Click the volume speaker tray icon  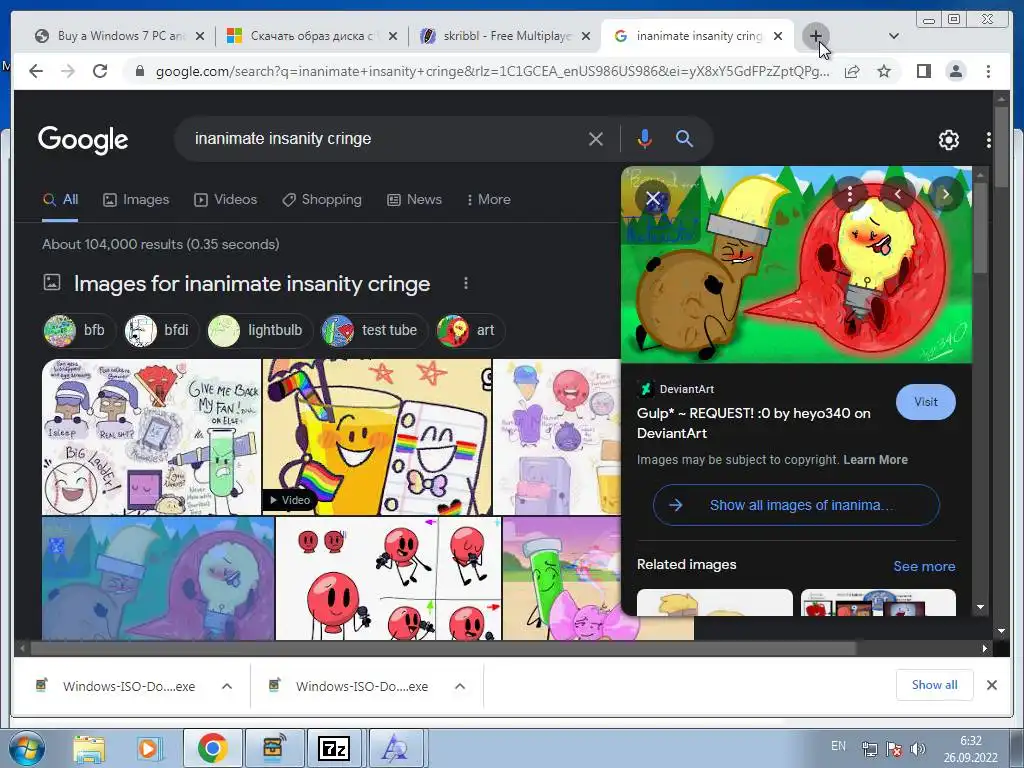pyautogui.click(x=918, y=749)
